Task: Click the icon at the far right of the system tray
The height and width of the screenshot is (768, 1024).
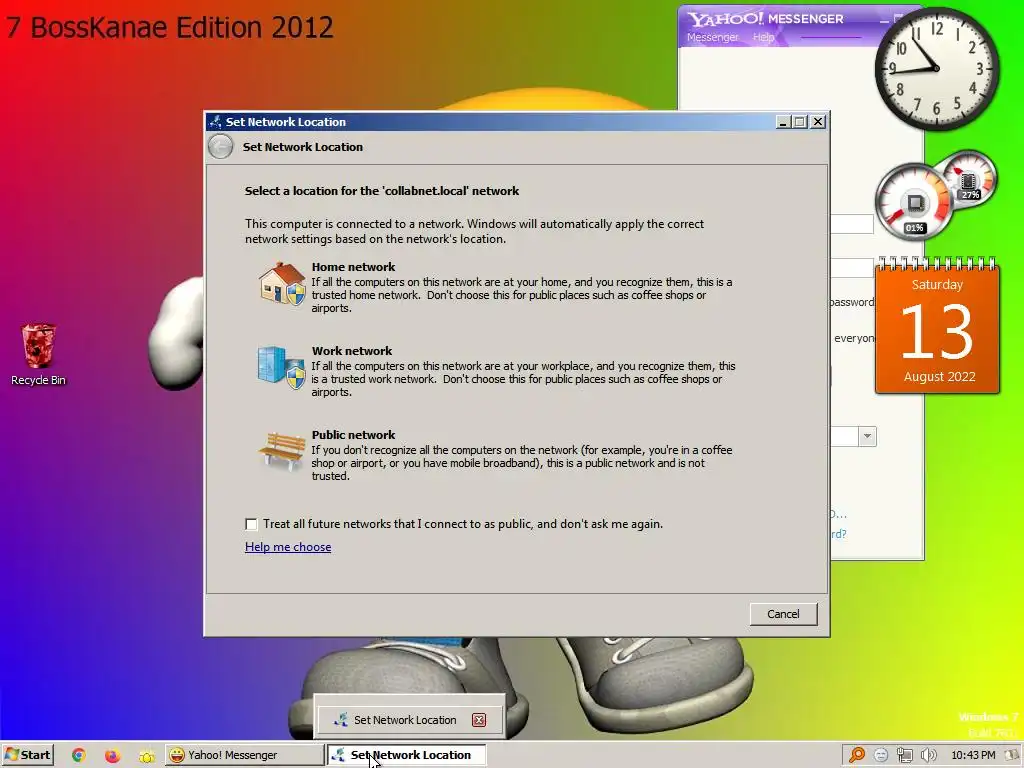Action: 1013,755
